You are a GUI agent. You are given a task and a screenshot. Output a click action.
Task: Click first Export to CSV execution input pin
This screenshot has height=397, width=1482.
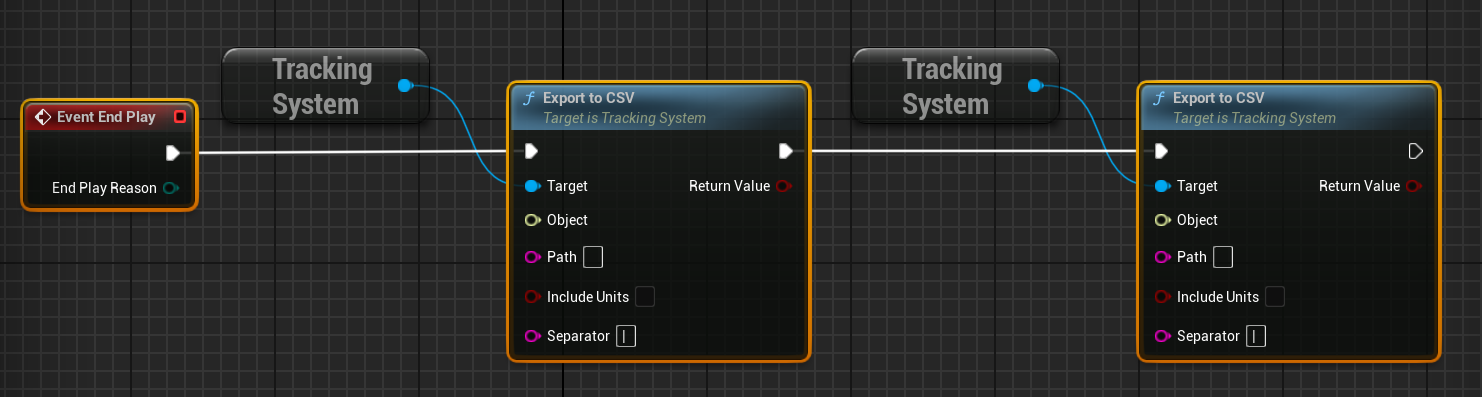[x=531, y=151]
